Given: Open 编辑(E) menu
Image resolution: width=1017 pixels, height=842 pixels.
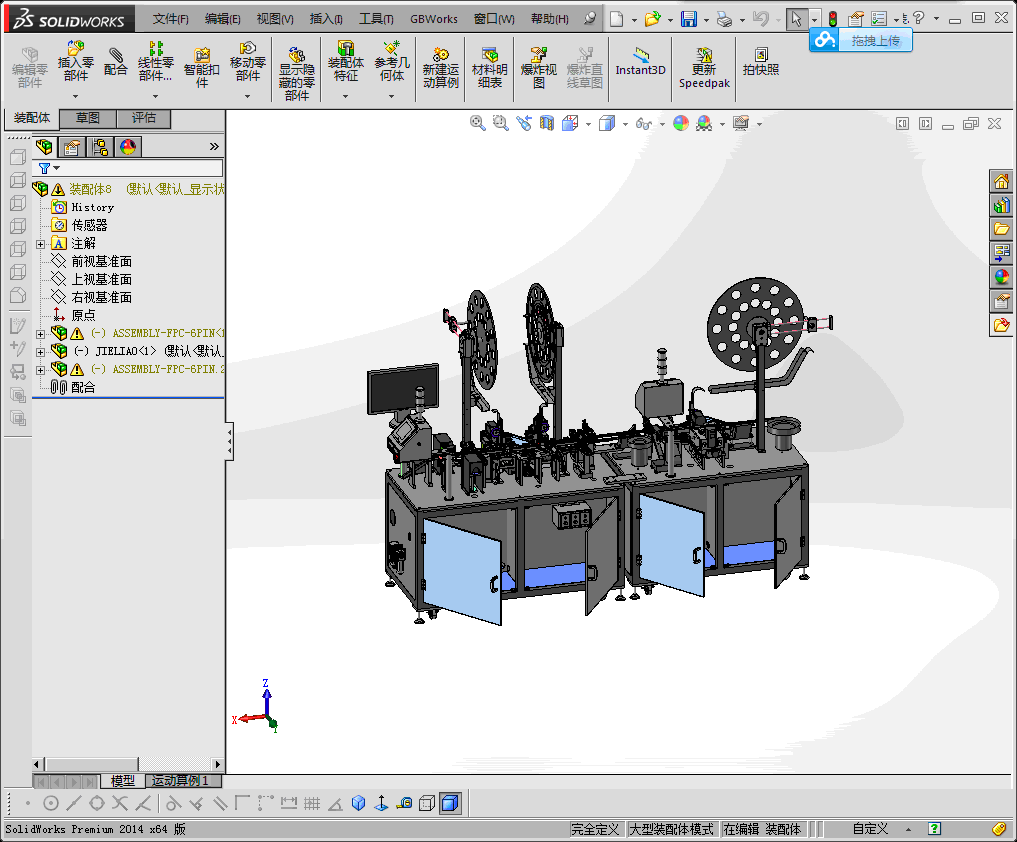Looking at the screenshot, I should [x=222, y=19].
